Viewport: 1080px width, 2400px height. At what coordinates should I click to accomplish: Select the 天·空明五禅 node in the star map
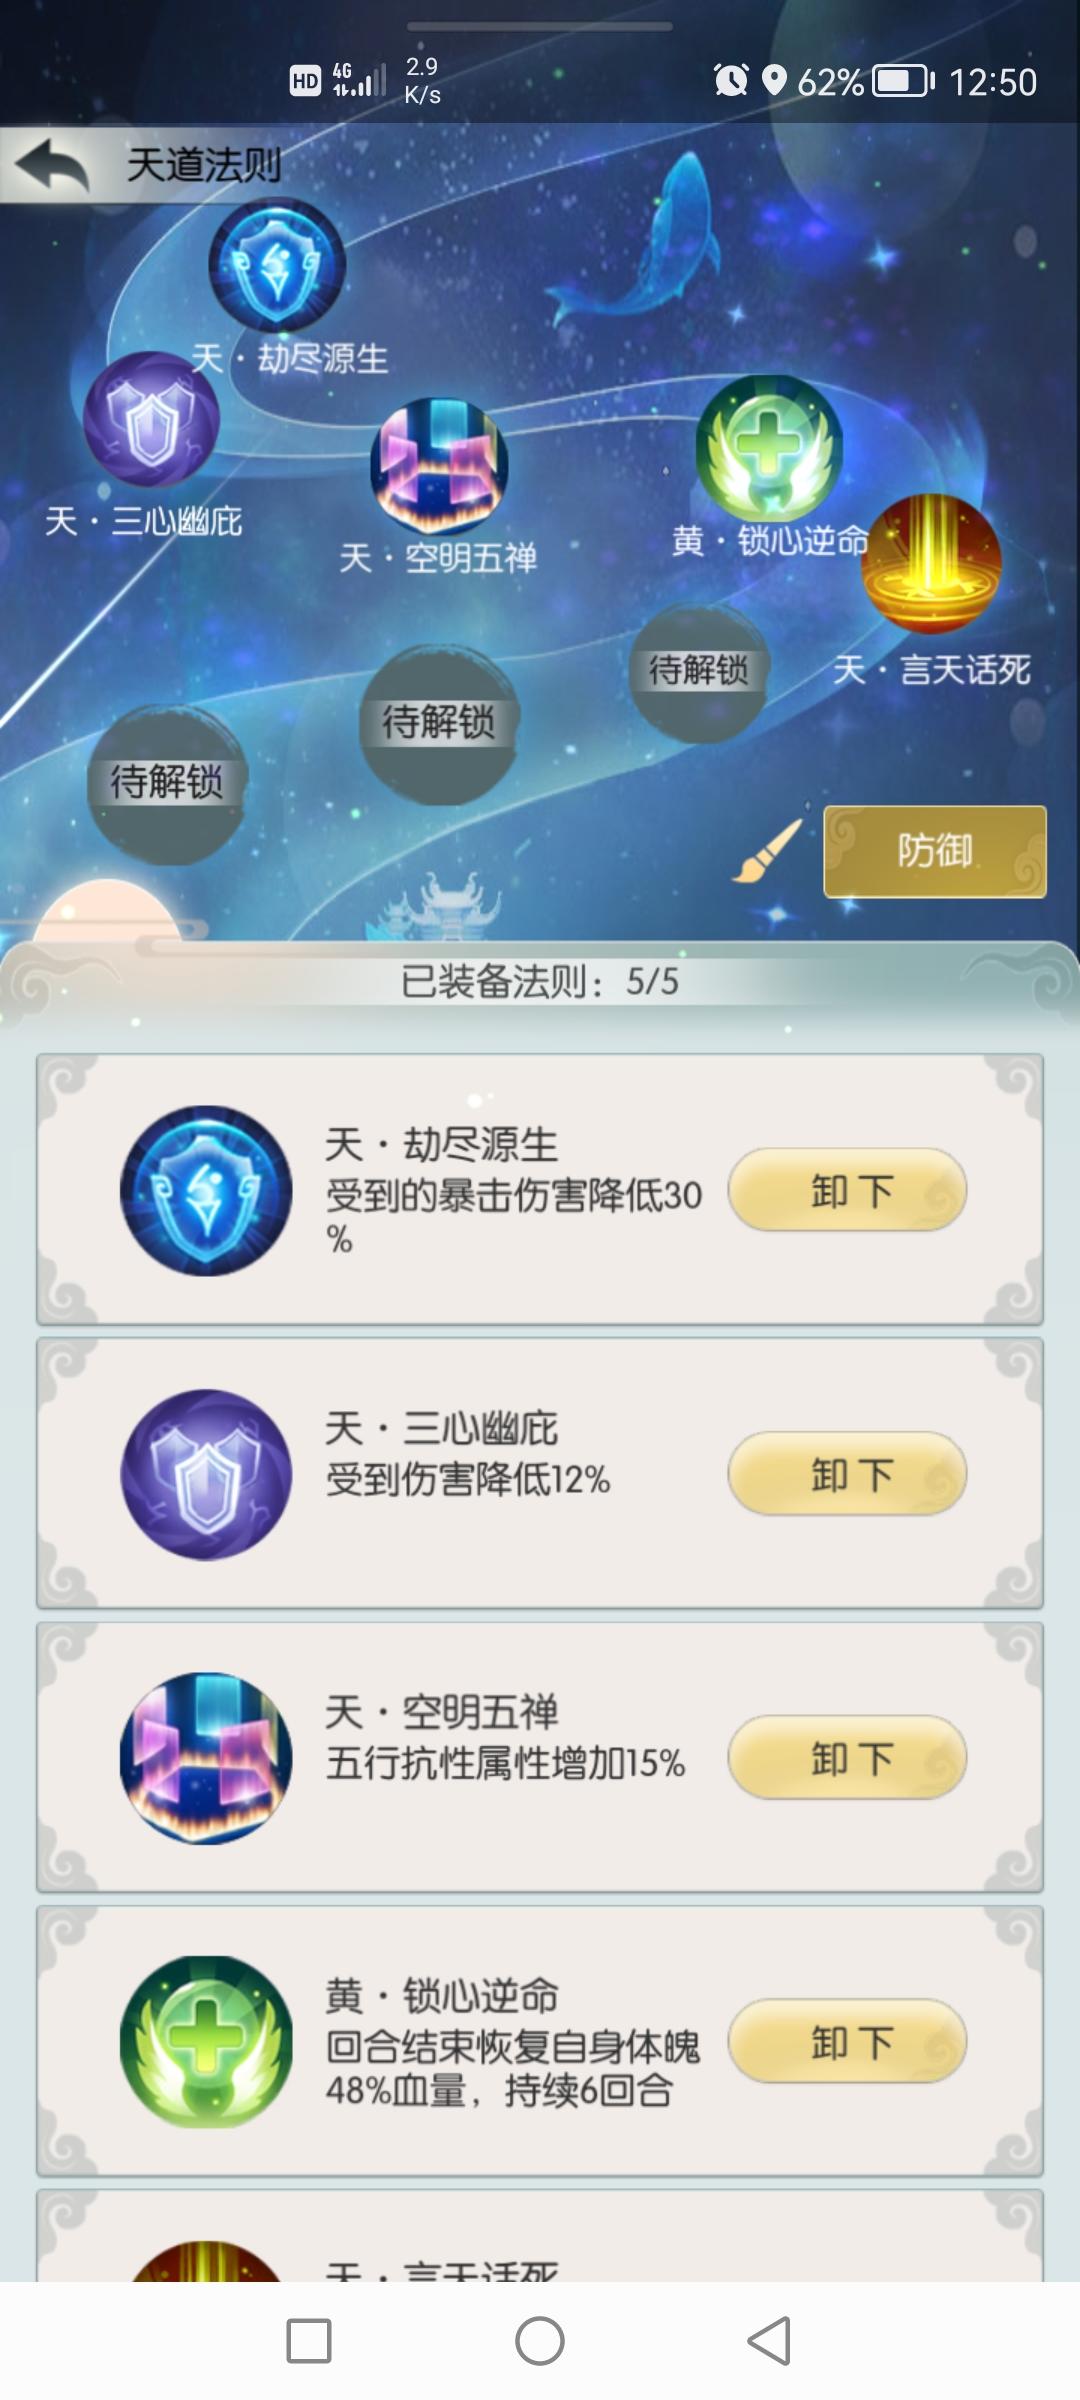439,466
